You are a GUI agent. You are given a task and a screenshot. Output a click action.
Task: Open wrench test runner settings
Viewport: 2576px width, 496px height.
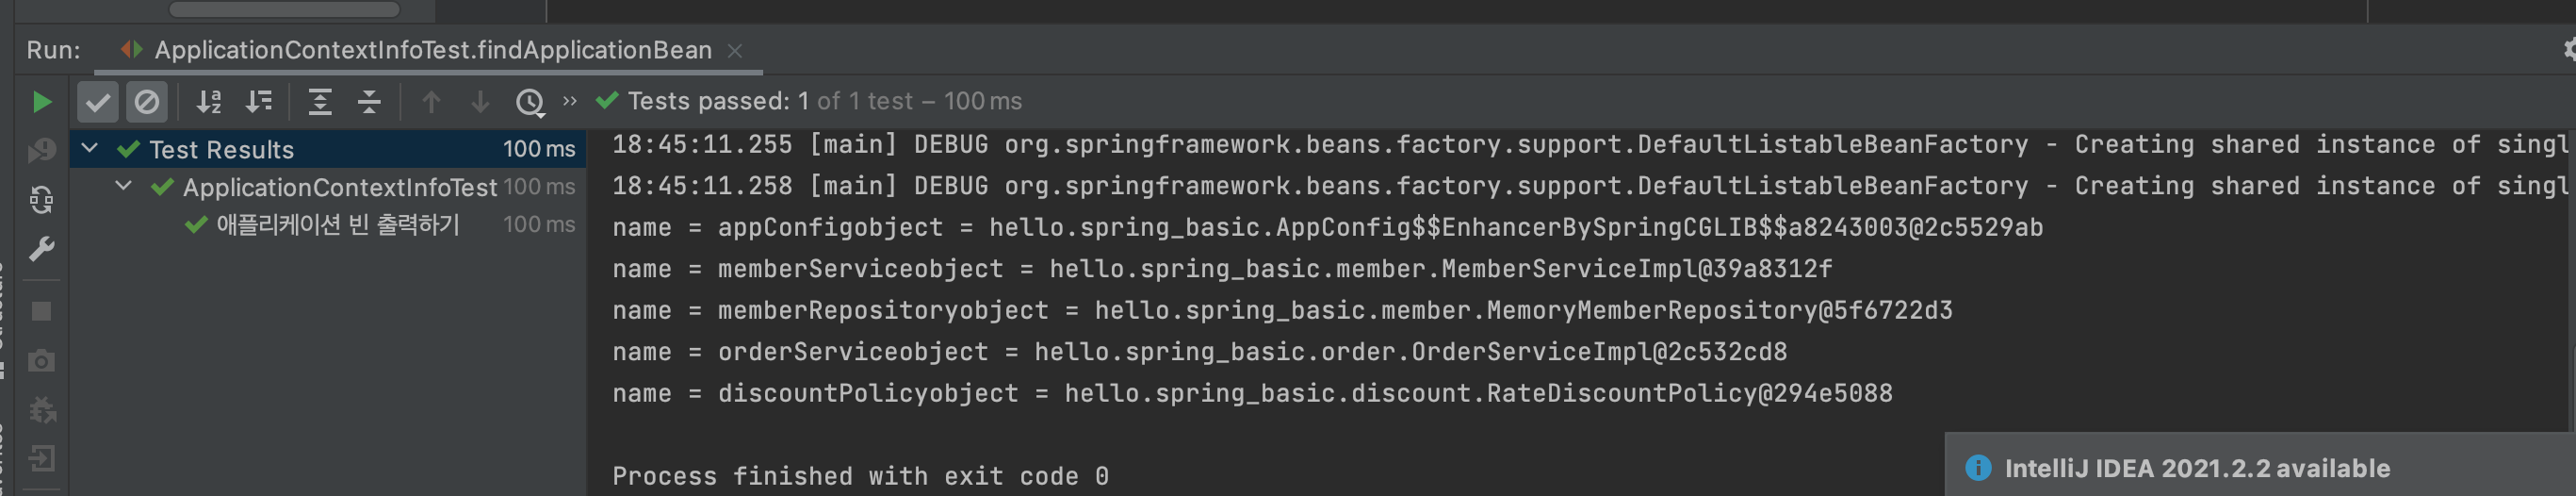click(x=41, y=249)
